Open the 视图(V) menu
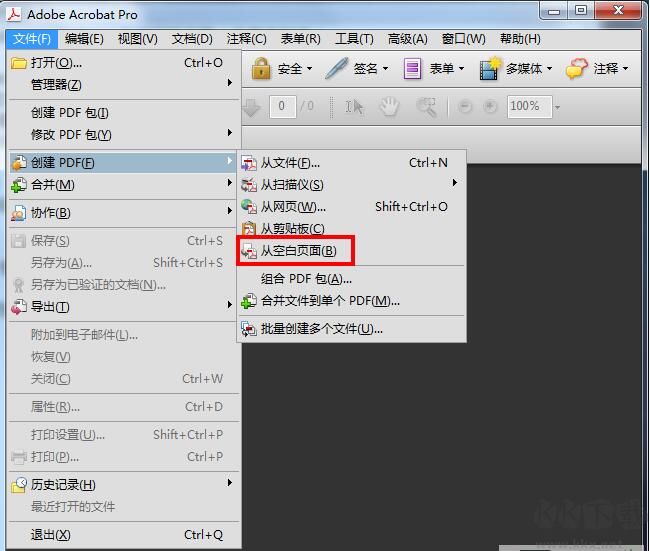Image resolution: width=650 pixels, height=551 pixels. [138, 39]
